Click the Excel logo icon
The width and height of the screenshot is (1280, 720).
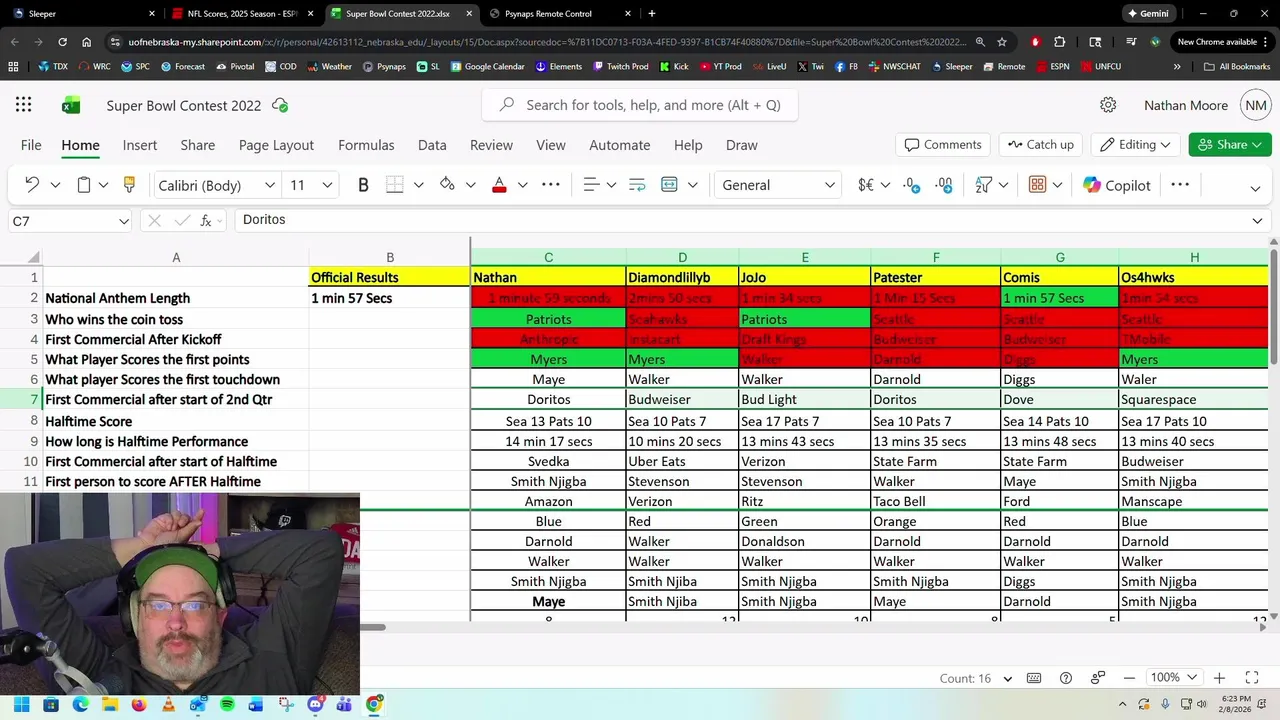(71, 105)
